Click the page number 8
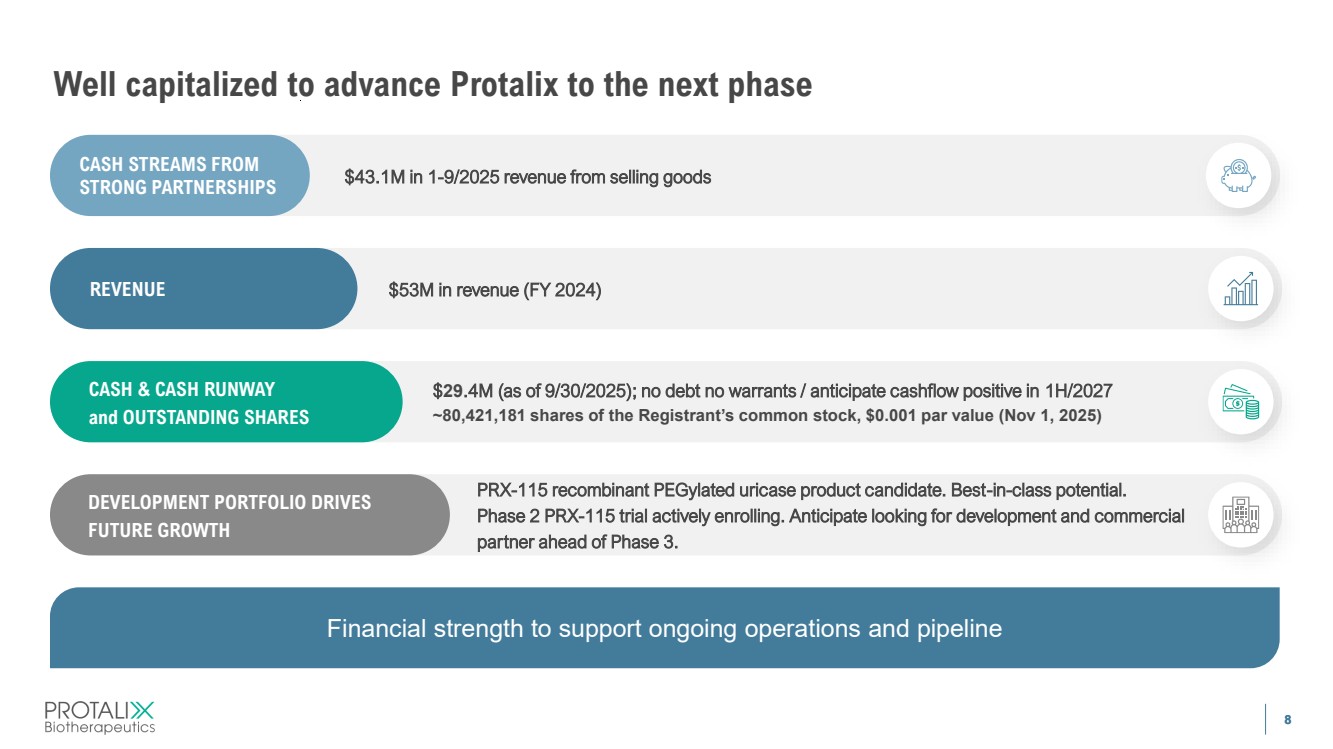 [1287, 719]
